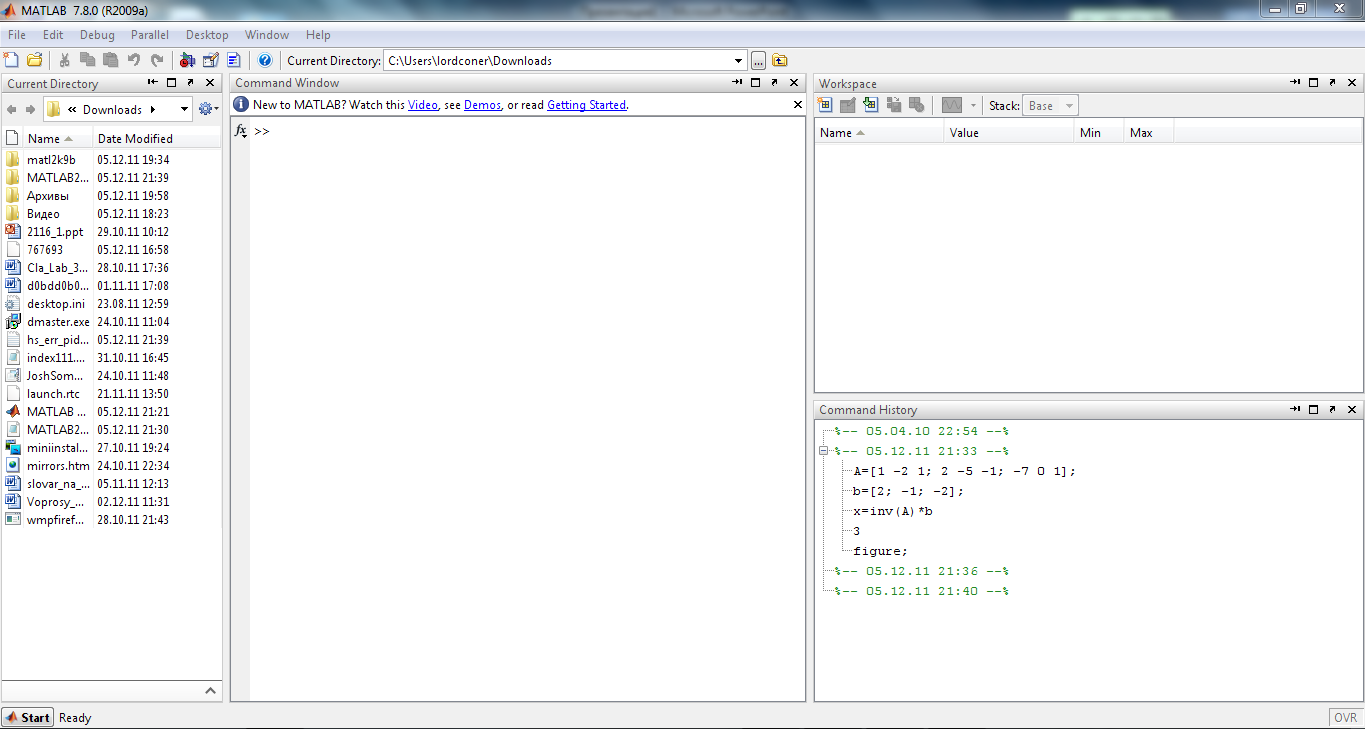Open the Getting Started link
Viewport: 1365px width, 729px height.
click(x=586, y=104)
